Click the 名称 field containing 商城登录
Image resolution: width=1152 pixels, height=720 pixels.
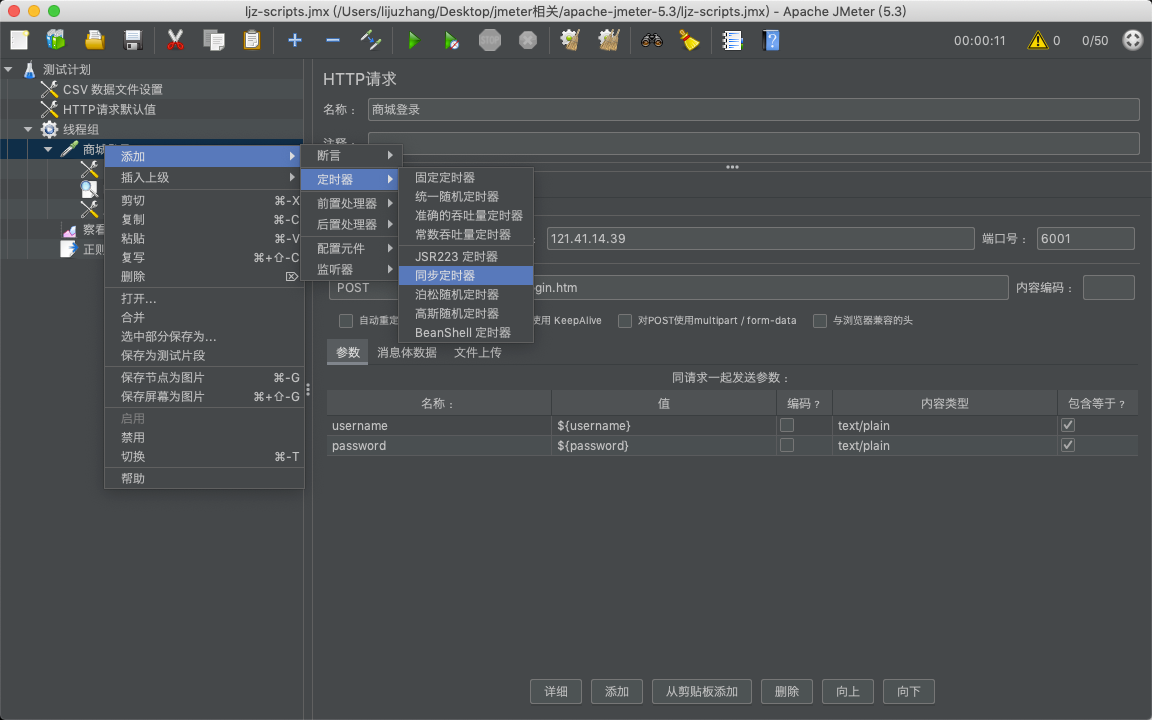(754, 110)
